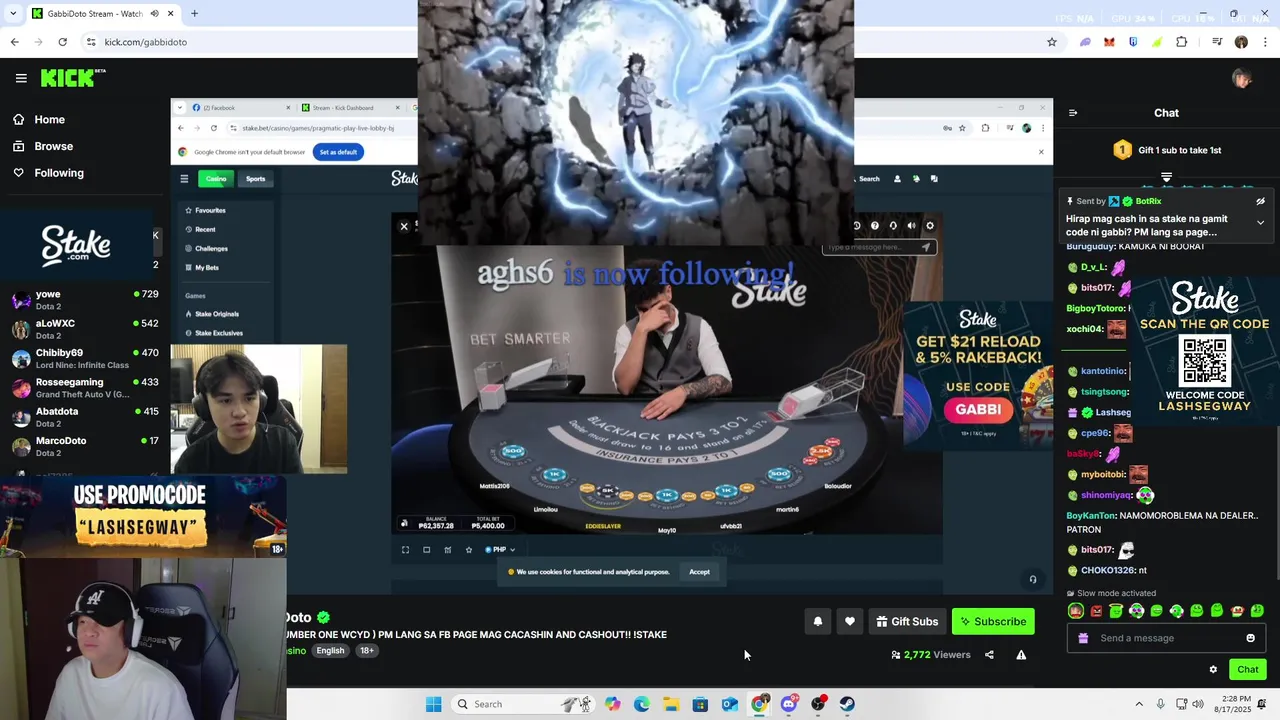Open a new Chrome tab

tap(194, 14)
